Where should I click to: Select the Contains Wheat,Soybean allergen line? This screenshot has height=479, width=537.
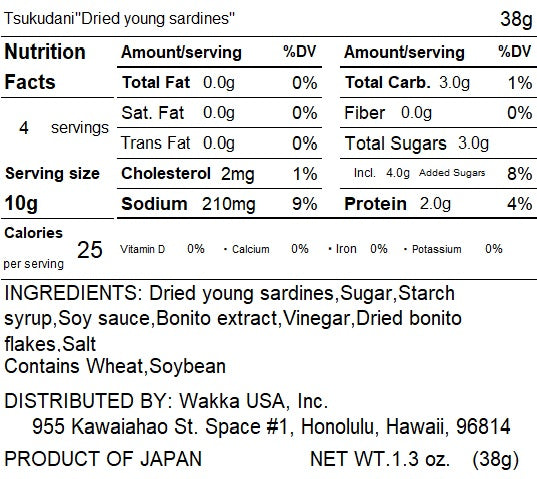click(115, 366)
